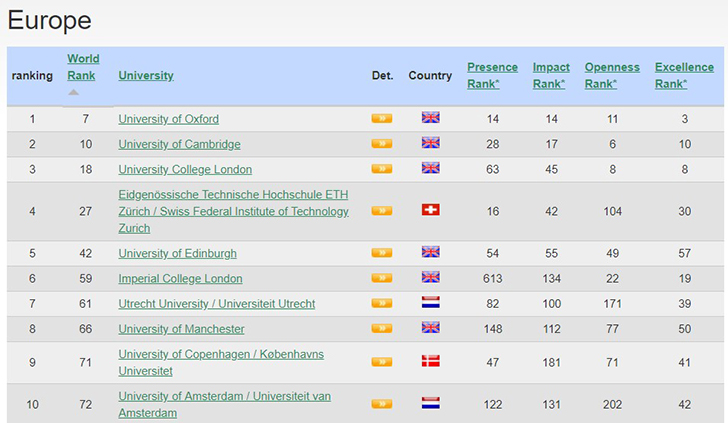Screen dimensions: 728x423
Task: Click details icon for University of Manchester
Action: click(381, 328)
